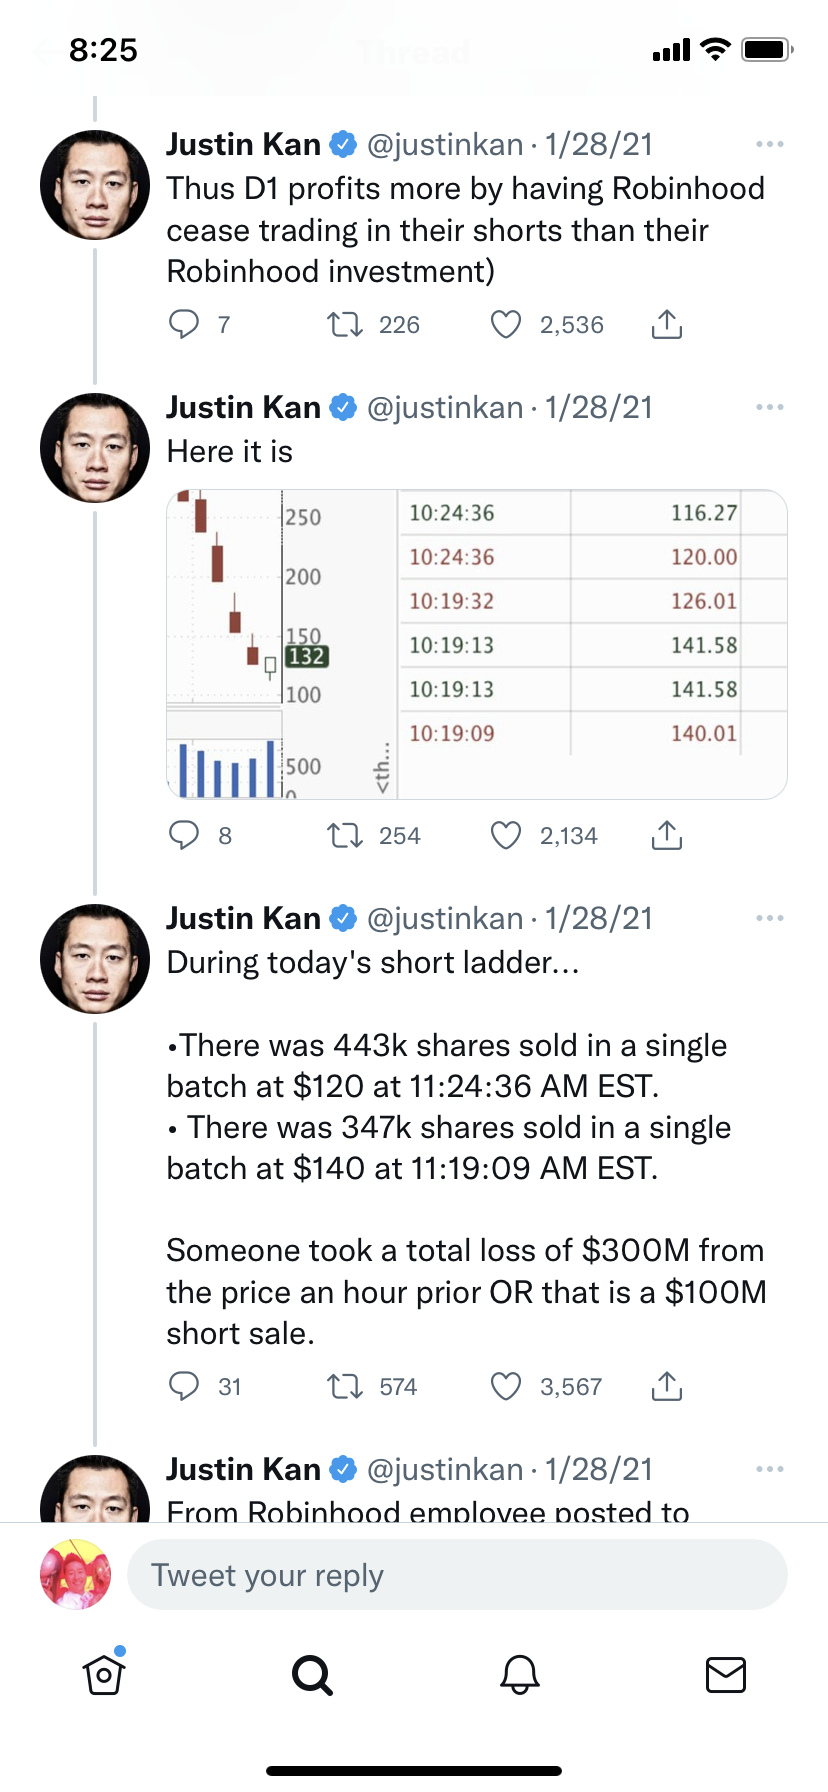The image size is (828, 1792).
Task: Open the stock chart image attachment
Action: [477, 645]
